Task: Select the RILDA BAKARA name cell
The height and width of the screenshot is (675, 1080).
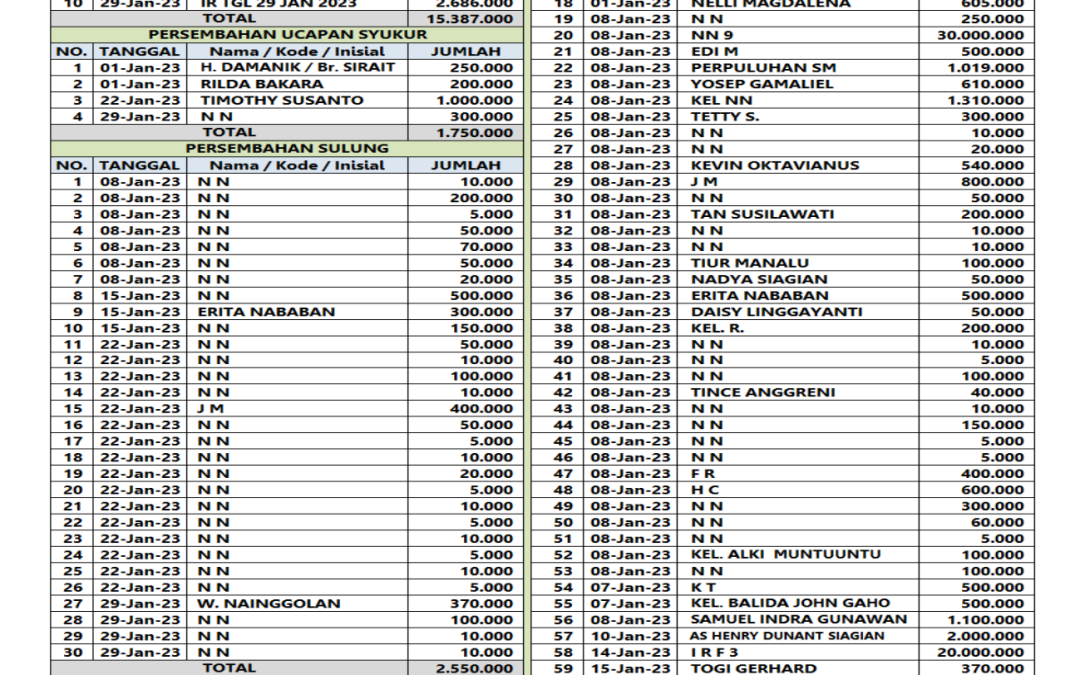Action: (x=248, y=84)
